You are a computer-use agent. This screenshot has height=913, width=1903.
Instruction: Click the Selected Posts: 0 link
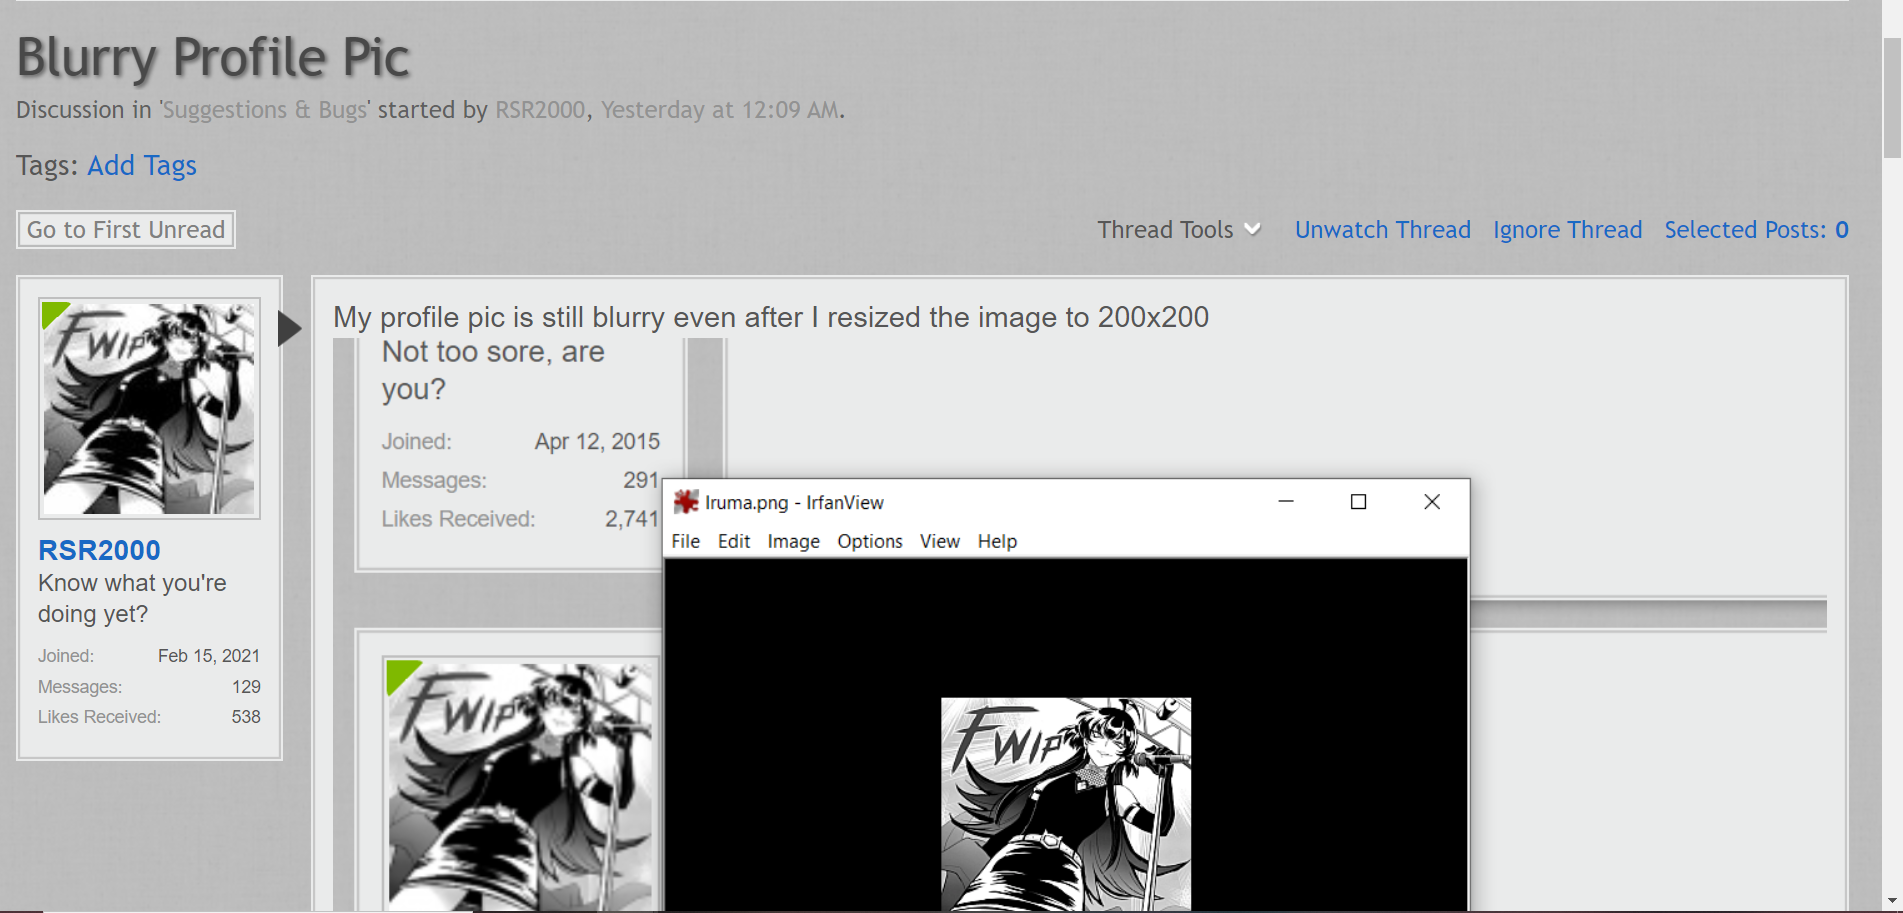1756,230
